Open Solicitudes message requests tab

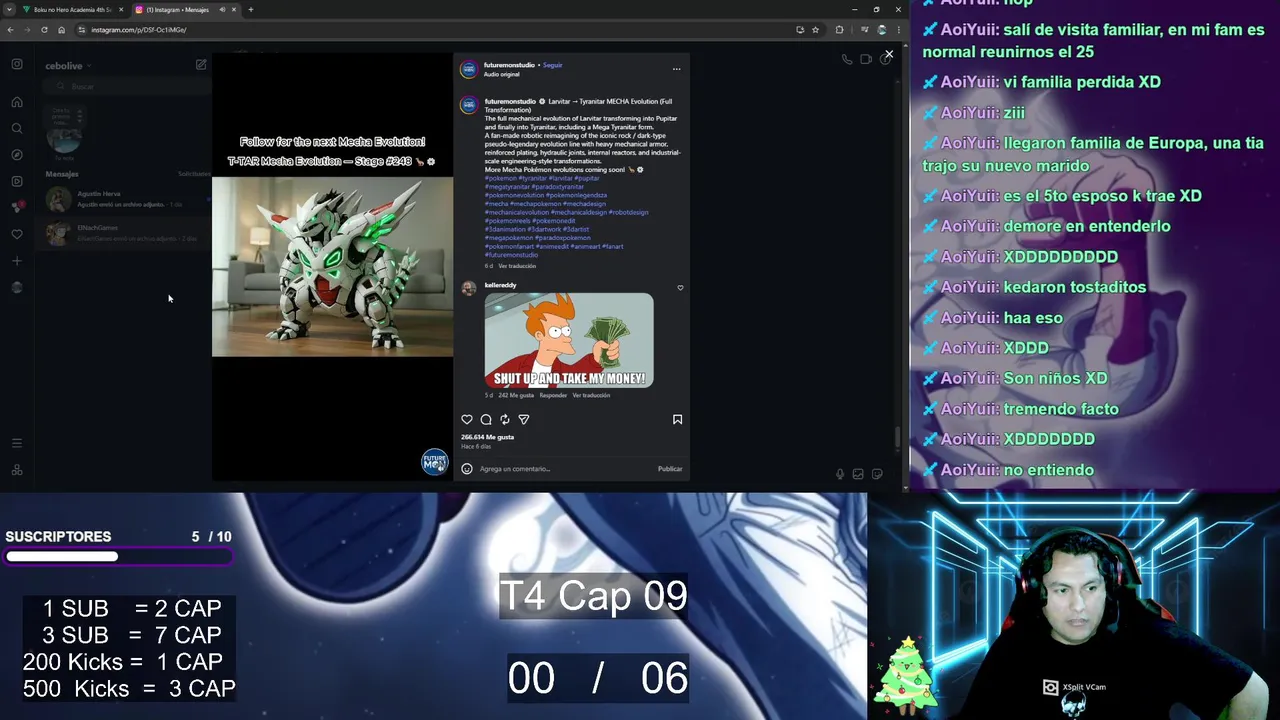(x=194, y=174)
